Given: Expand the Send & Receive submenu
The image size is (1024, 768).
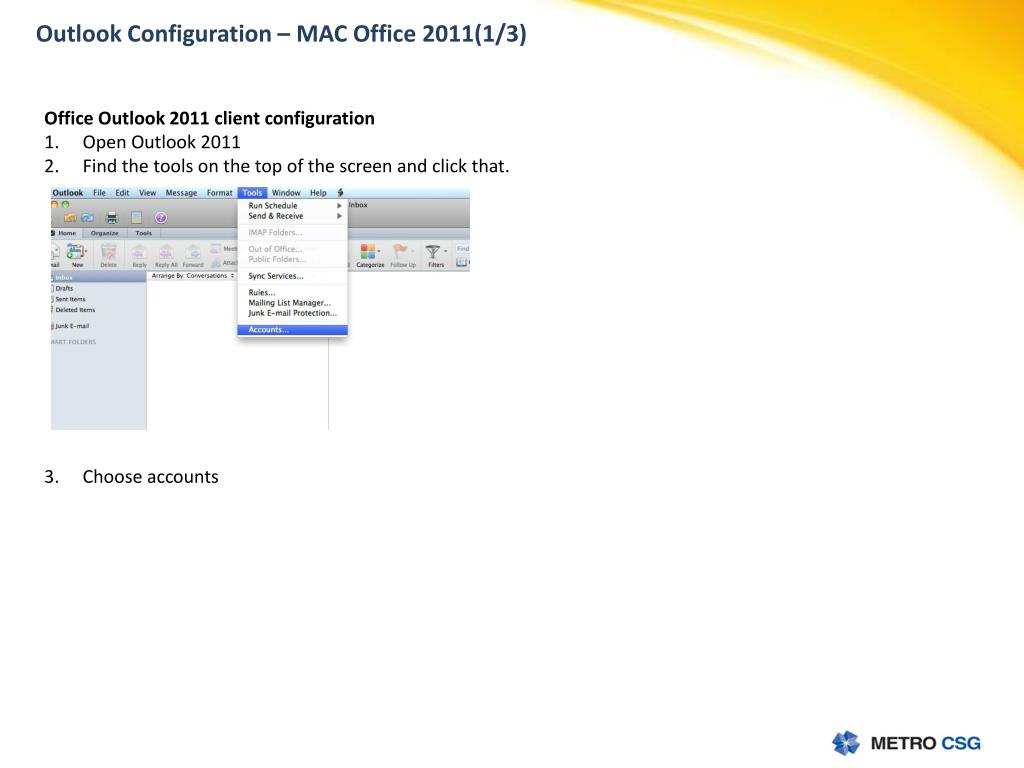Looking at the screenshot, I should [293, 216].
